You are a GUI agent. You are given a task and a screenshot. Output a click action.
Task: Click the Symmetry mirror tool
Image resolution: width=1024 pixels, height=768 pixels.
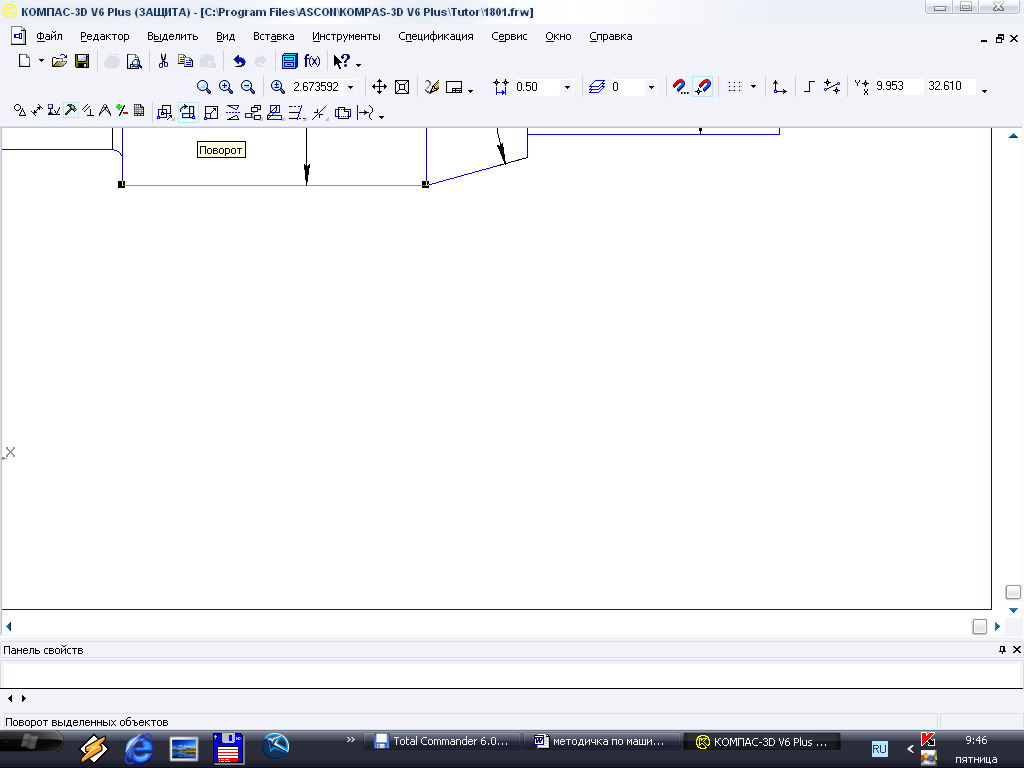(x=232, y=113)
